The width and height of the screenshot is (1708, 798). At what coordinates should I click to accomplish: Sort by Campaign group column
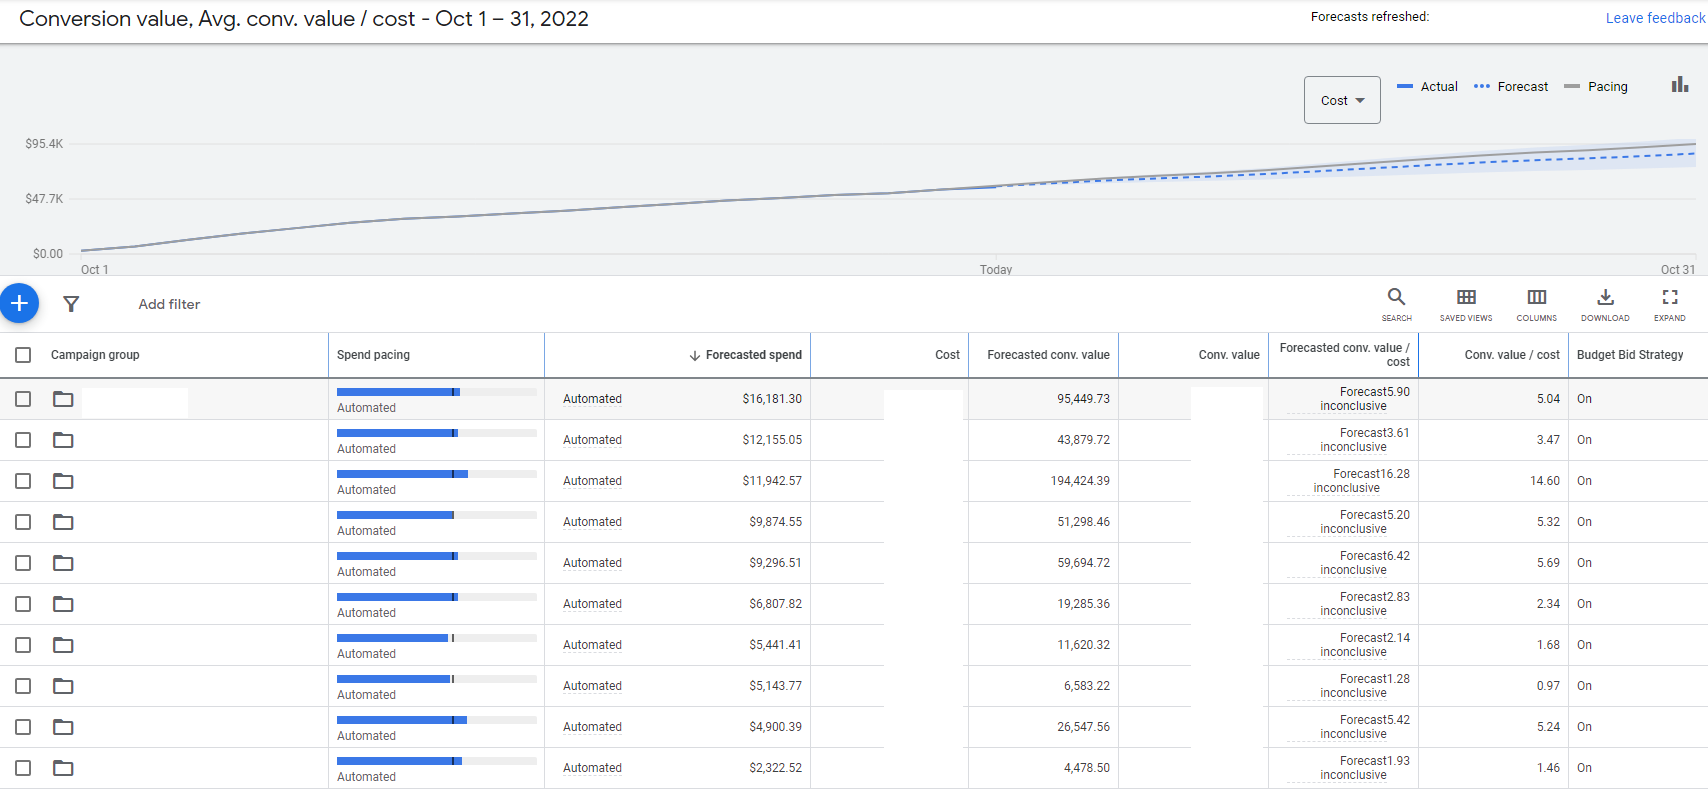[95, 355]
